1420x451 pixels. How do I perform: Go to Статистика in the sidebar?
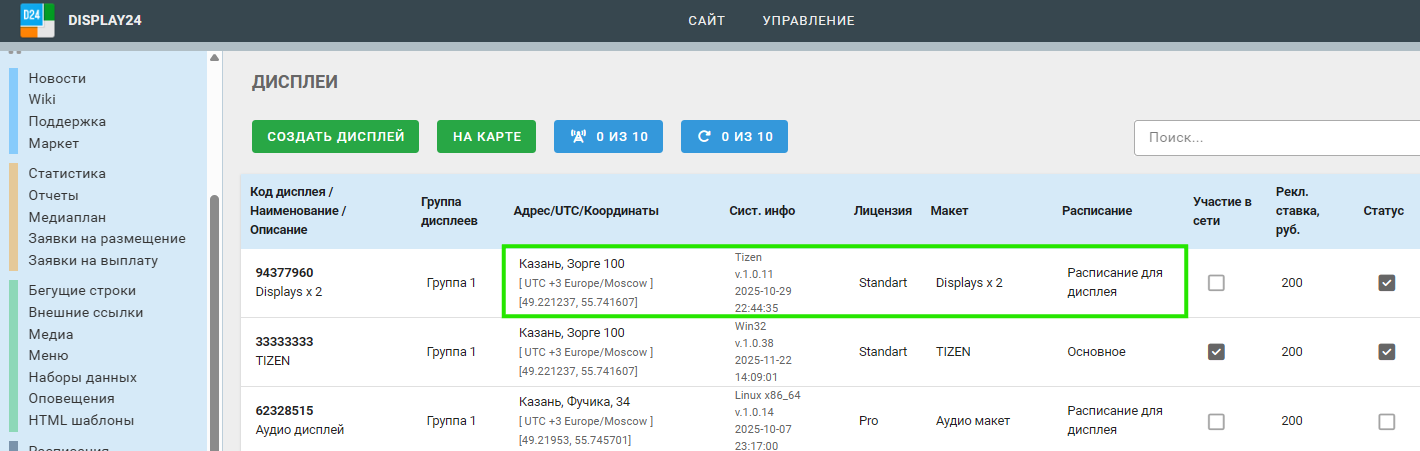click(67, 173)
